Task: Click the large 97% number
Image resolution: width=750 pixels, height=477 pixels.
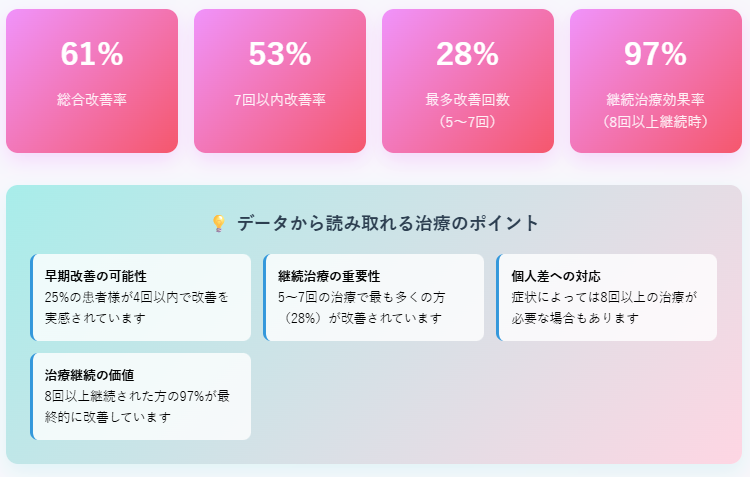Action: 656,54
